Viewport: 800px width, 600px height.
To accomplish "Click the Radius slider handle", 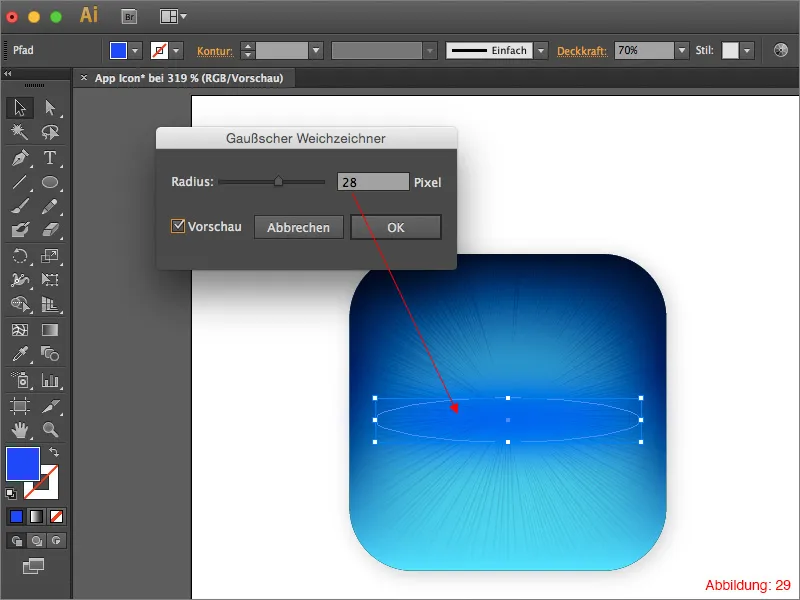I will 278,181.
